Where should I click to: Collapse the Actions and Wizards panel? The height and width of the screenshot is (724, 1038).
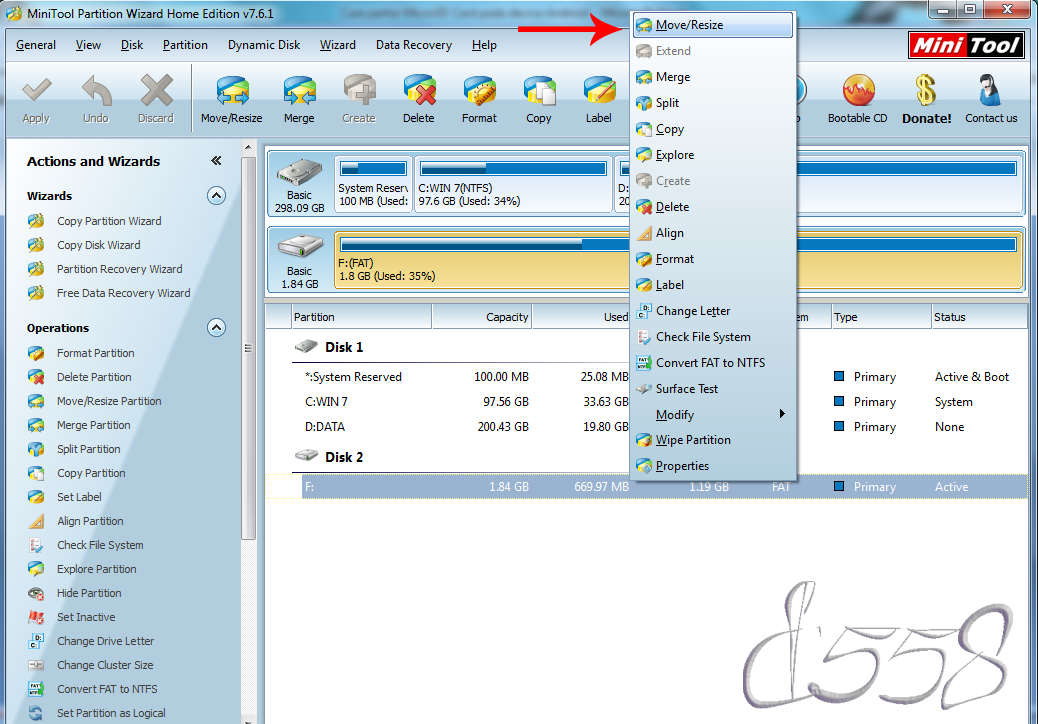tap(216, 161)
